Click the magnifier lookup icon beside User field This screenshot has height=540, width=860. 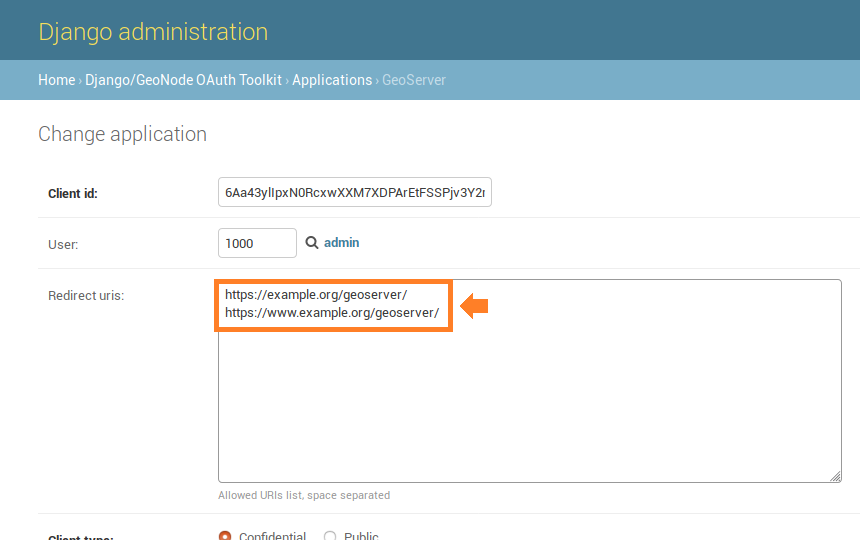pyautogui.click(x=312, y=243)
